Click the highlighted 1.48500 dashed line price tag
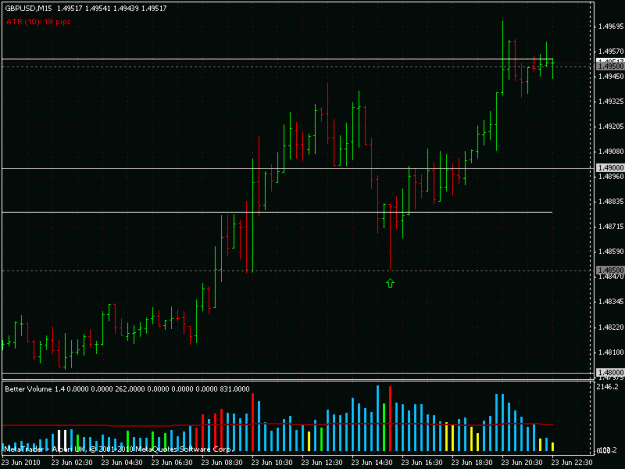This screenshot has height=469, width=625. click(x=610, y=270)
